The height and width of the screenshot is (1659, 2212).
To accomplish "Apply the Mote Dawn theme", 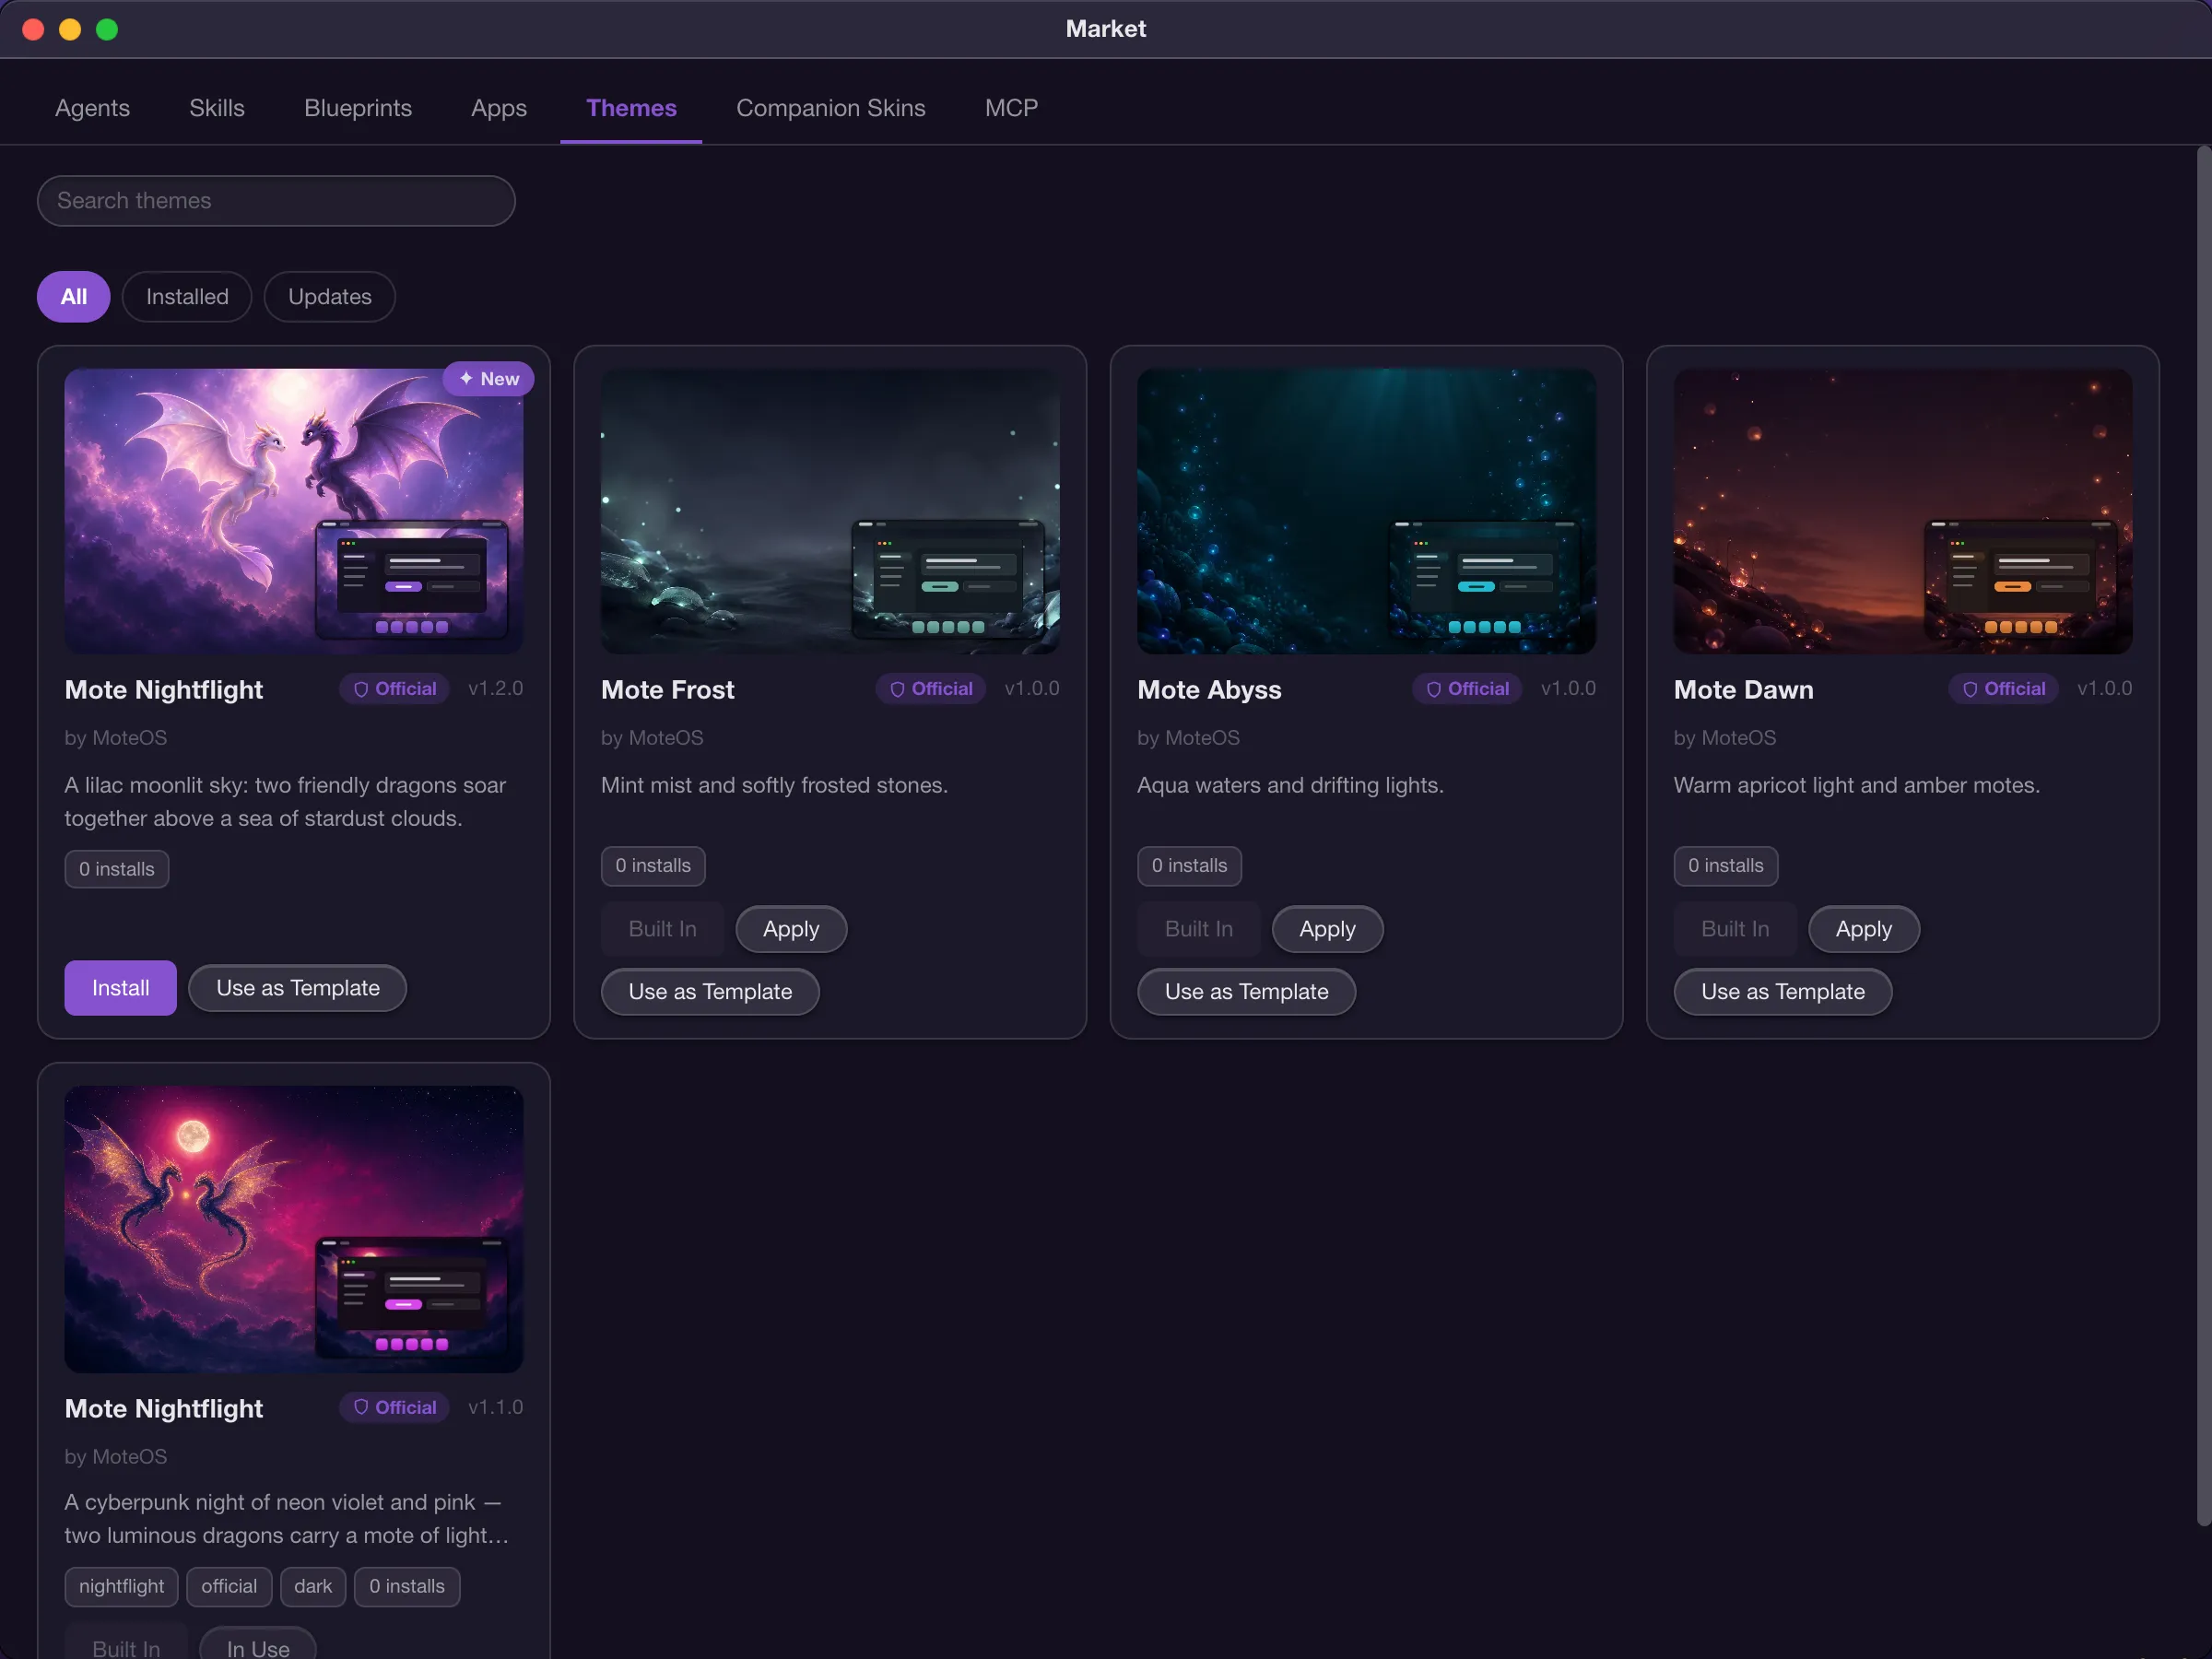I will pos(1864,929).
